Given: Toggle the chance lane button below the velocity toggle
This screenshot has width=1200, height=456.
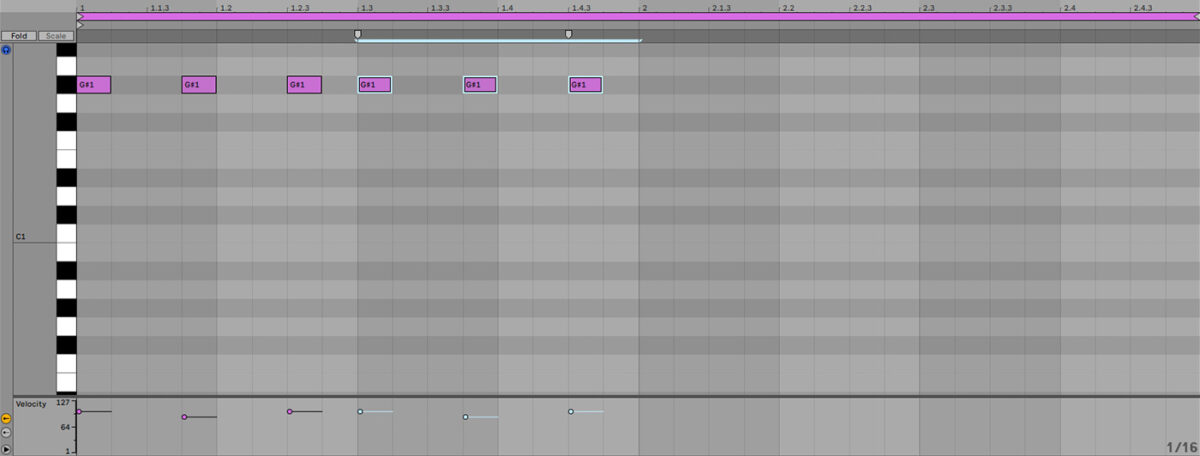Looking at the screenshot, I should point(6,433).
